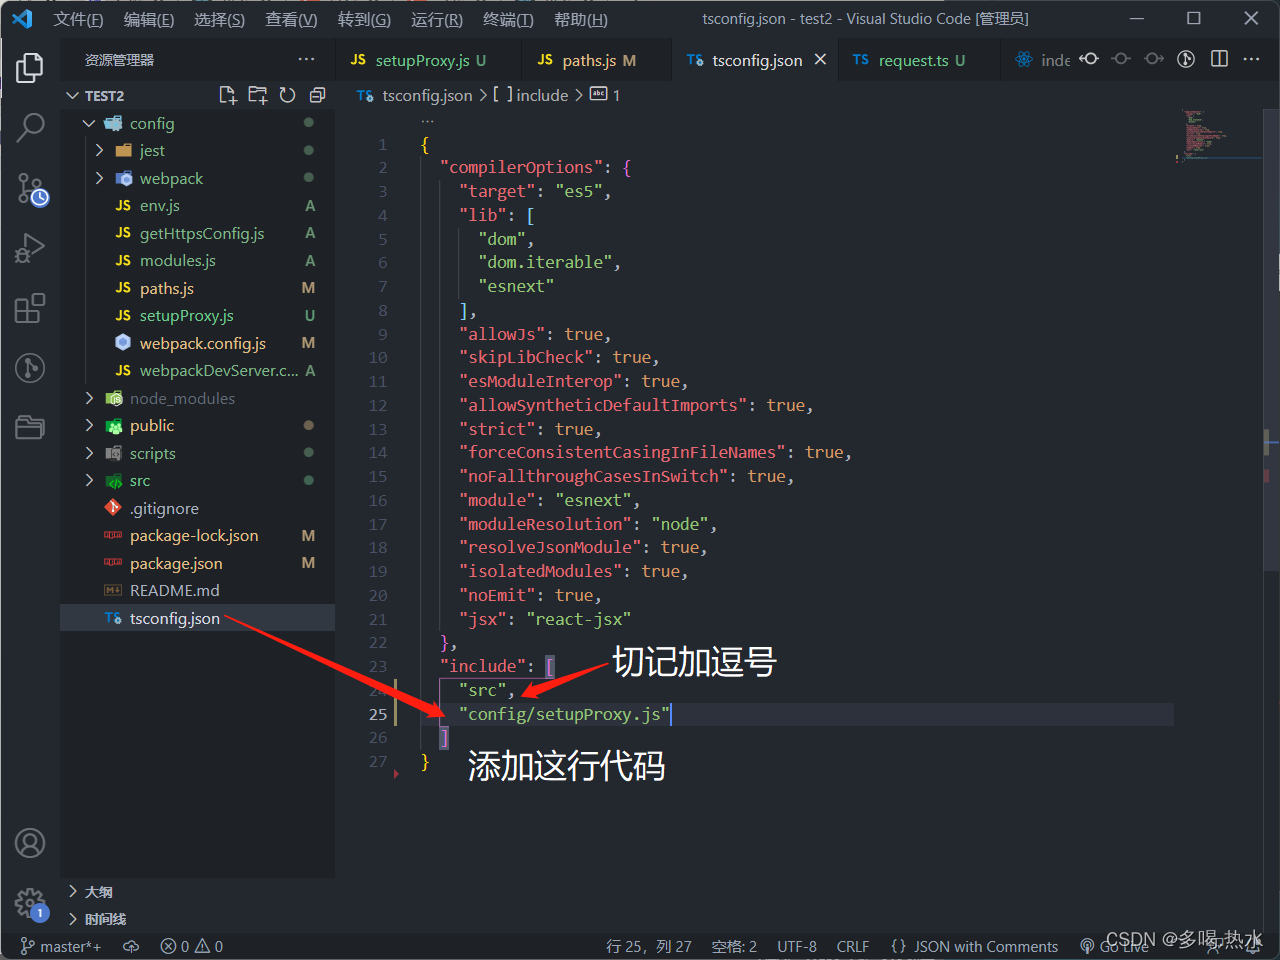Viewport: 1280px width, 960px height.
Task: Open the 查看(V) menu
Action: pyautogui.click(x=292, y=19)
